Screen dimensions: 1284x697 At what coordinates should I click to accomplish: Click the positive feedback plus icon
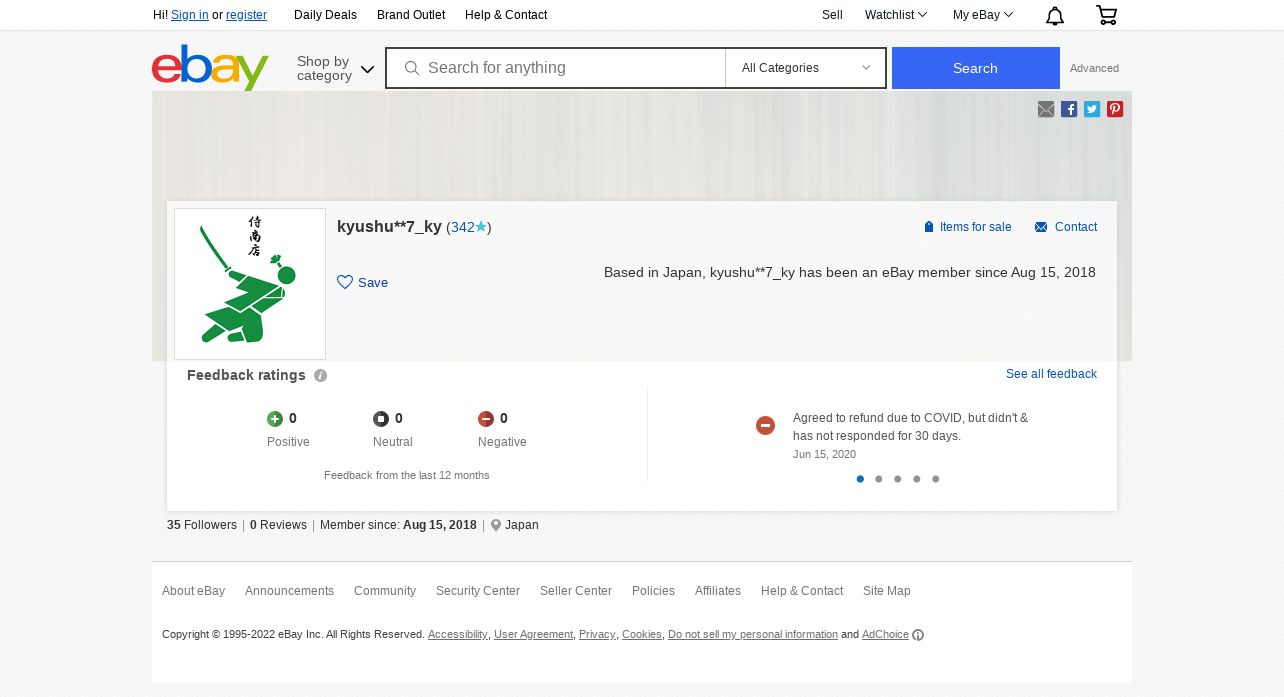[275, 419]
